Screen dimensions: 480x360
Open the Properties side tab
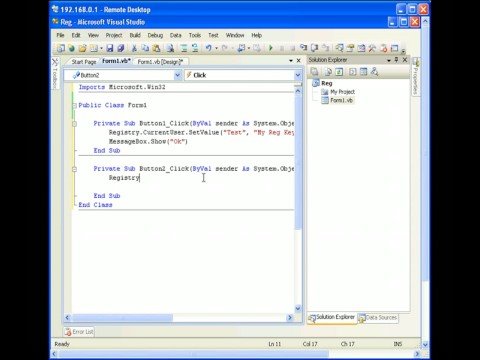[x=416, y=77]
